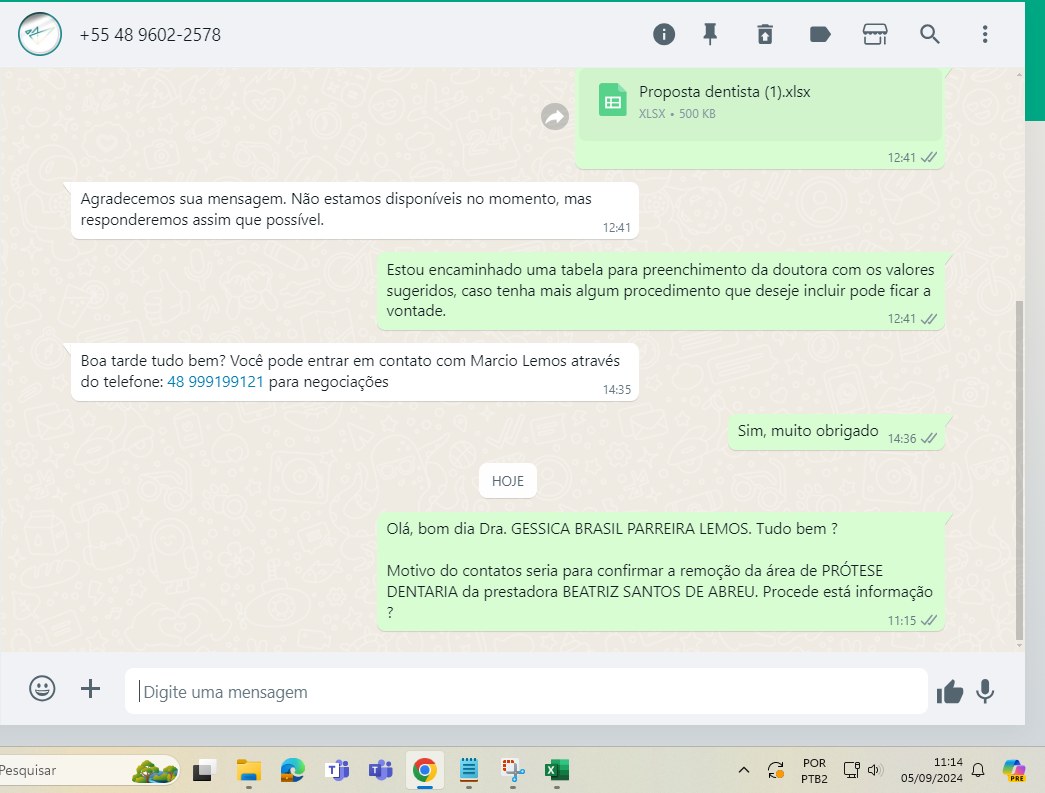Click the green spreadsheet file icon
This screenshot has height=793, width=1045.
pos(612,100)
